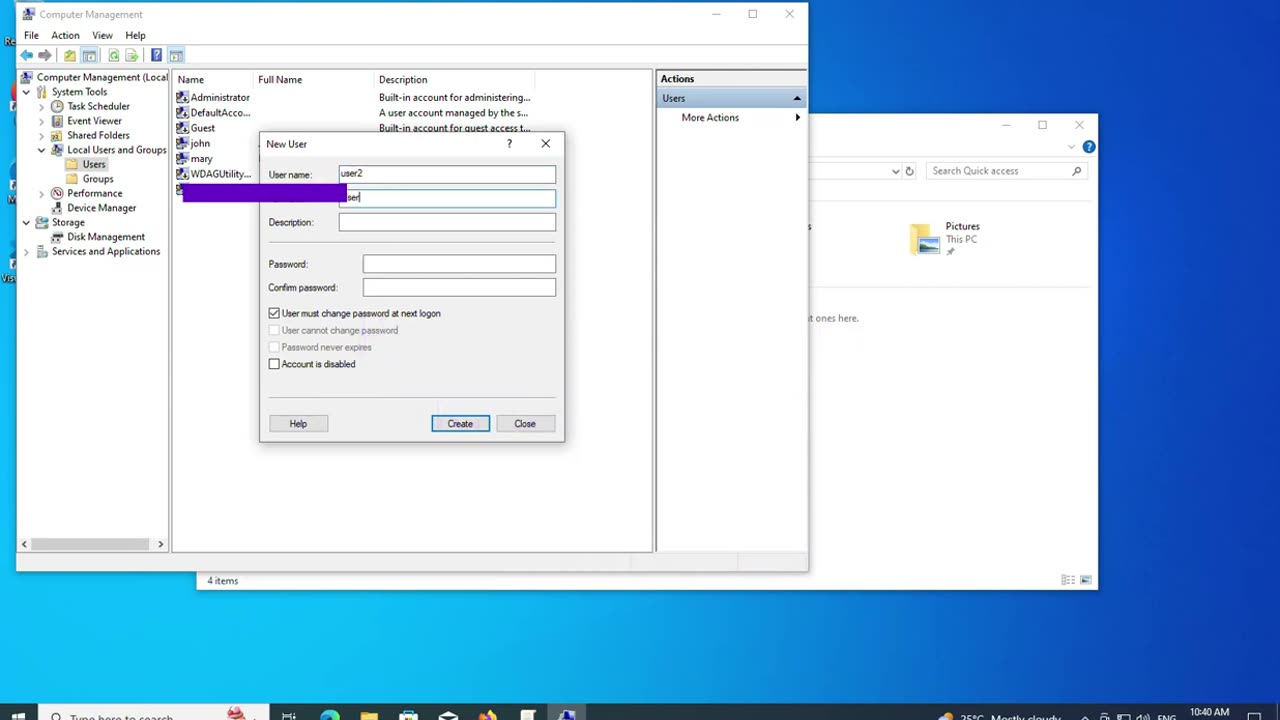Expand the Shared Folders node arrow
1280x720 pixels.
(41, 135)
